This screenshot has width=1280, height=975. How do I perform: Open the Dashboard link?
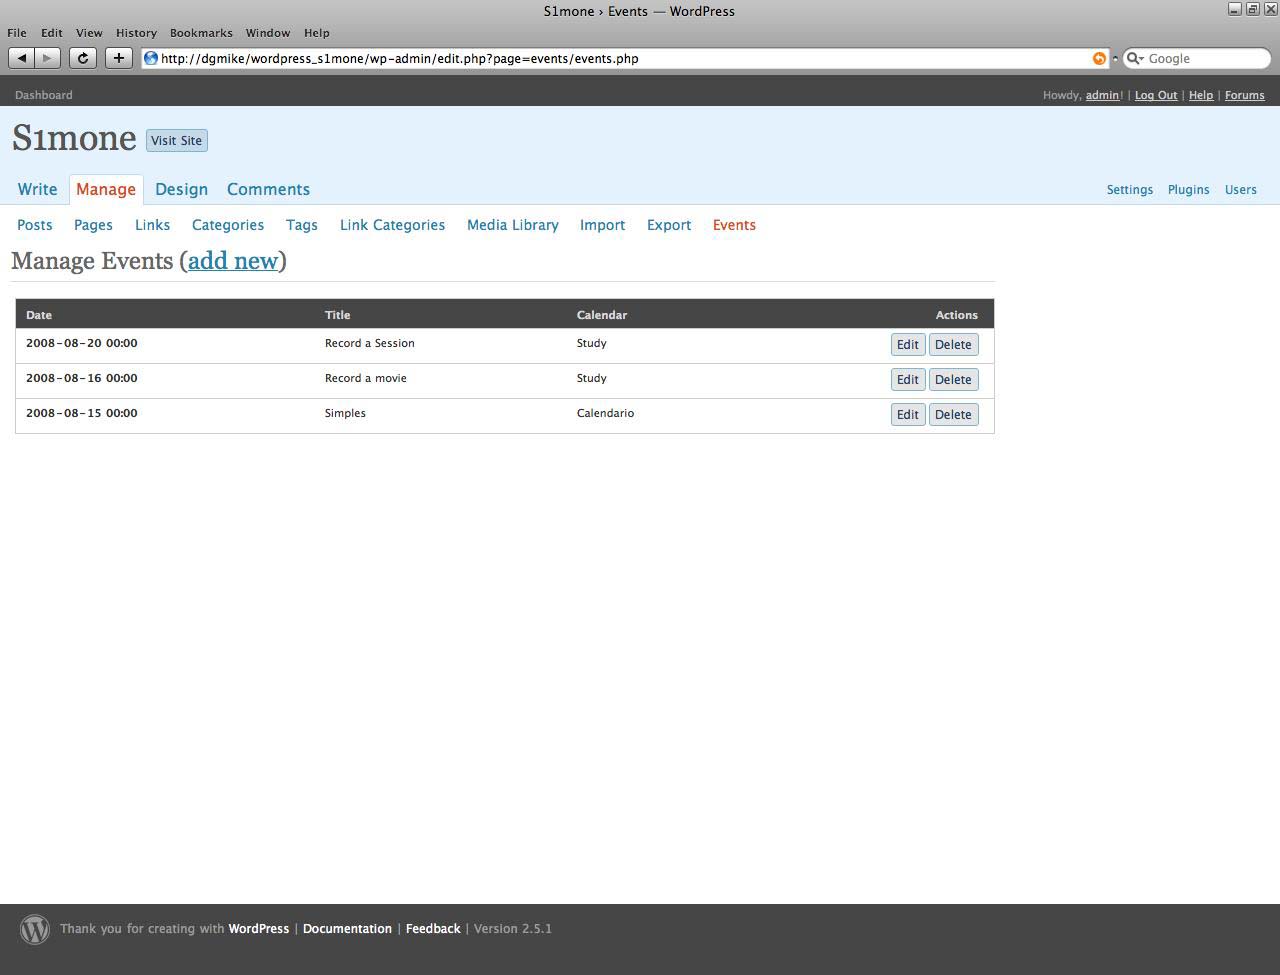44,95
